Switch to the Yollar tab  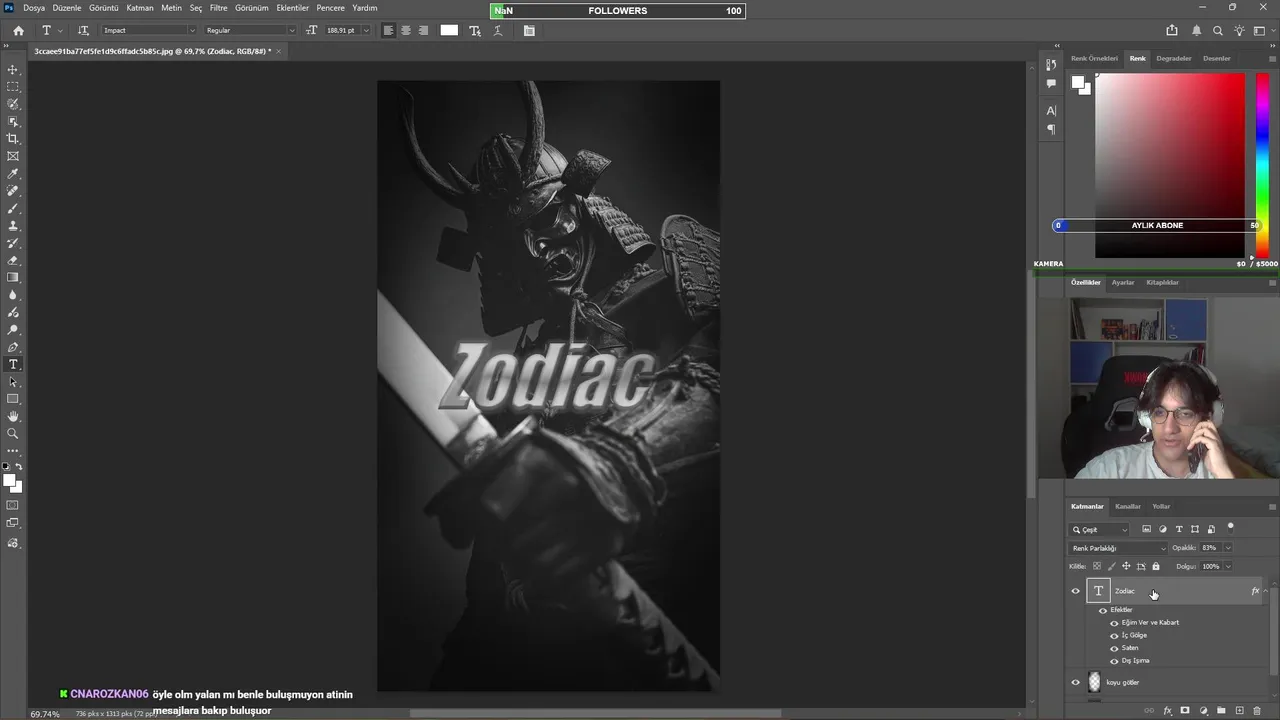coord(1161,506)
